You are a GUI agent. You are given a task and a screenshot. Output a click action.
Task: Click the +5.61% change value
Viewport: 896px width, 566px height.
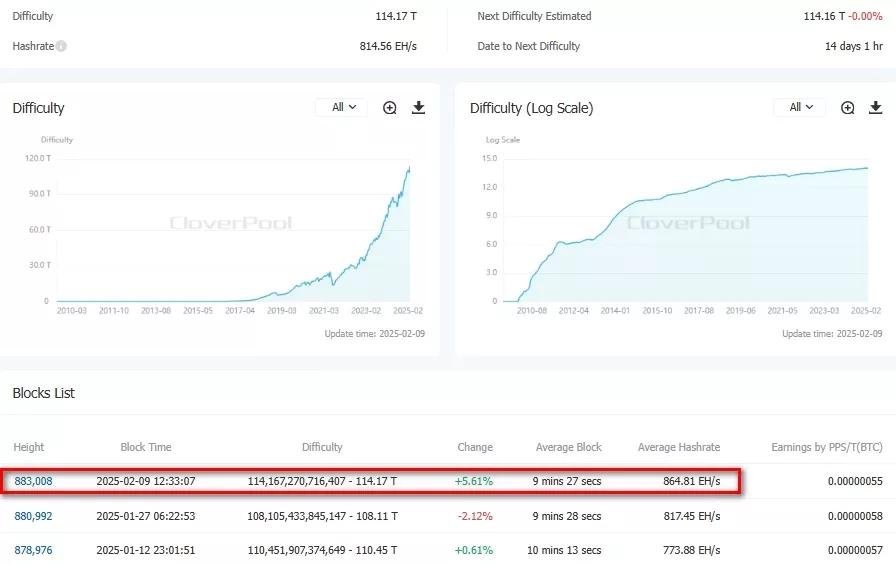tap(474, 481)
